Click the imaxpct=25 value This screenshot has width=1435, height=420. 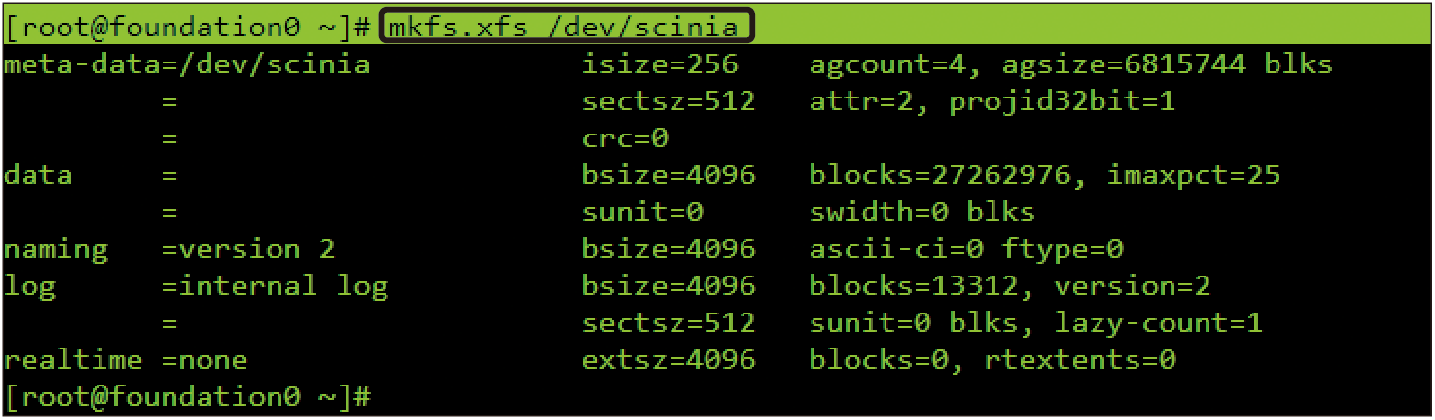coord(1193,176)
